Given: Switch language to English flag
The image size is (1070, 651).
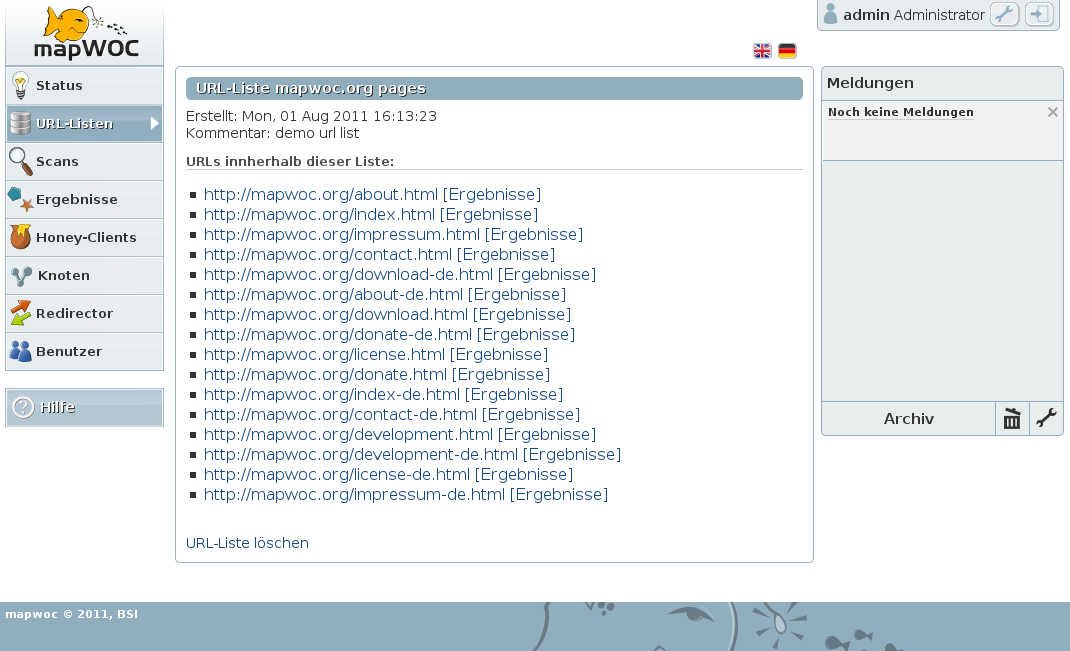Looking at the screenshot, I should coord(762,51).
